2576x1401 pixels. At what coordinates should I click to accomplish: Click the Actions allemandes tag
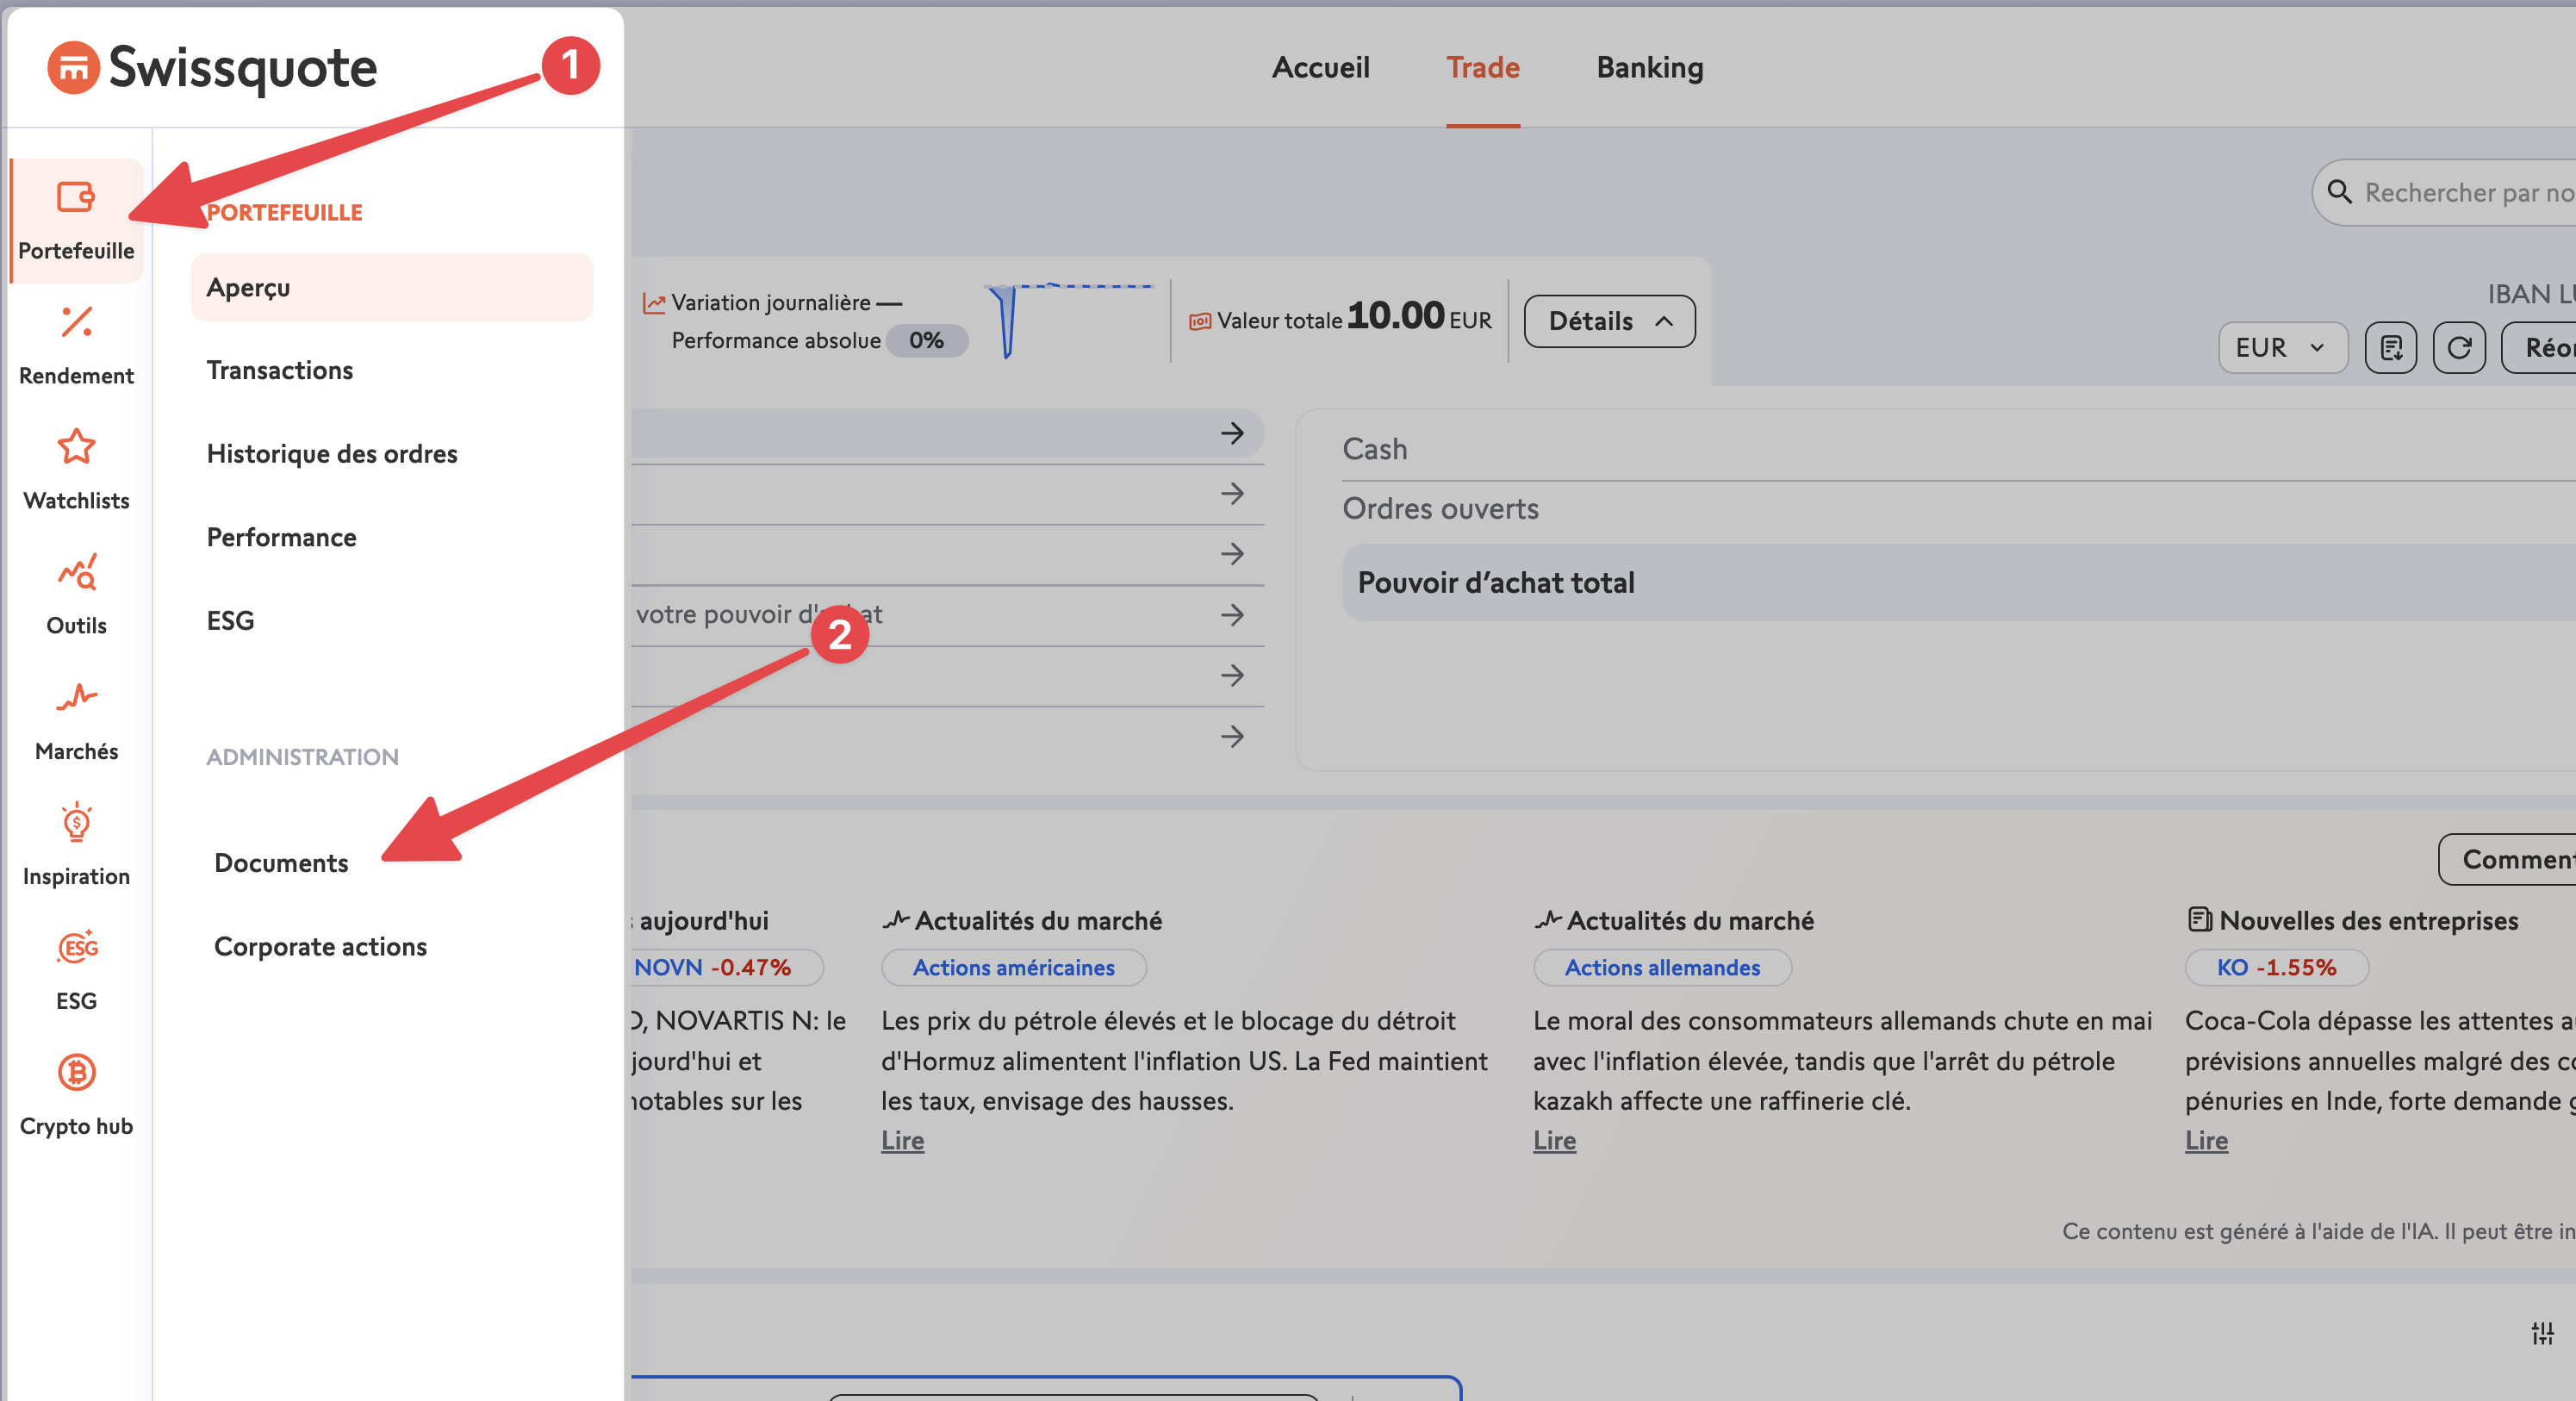[1661, 967]
